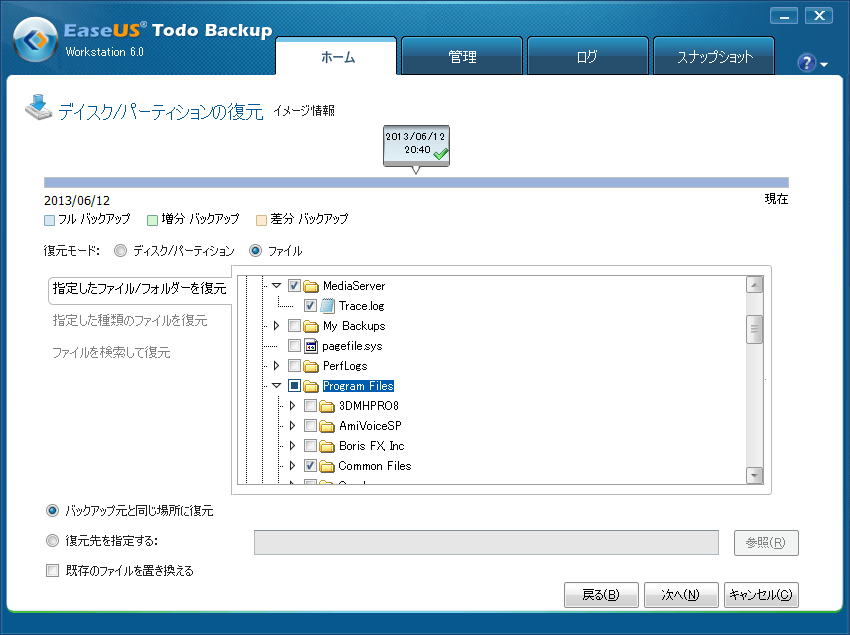Click the Program Files folder icon
The height and width of the screenshot is (635, 850).
(x=311, y=386)
